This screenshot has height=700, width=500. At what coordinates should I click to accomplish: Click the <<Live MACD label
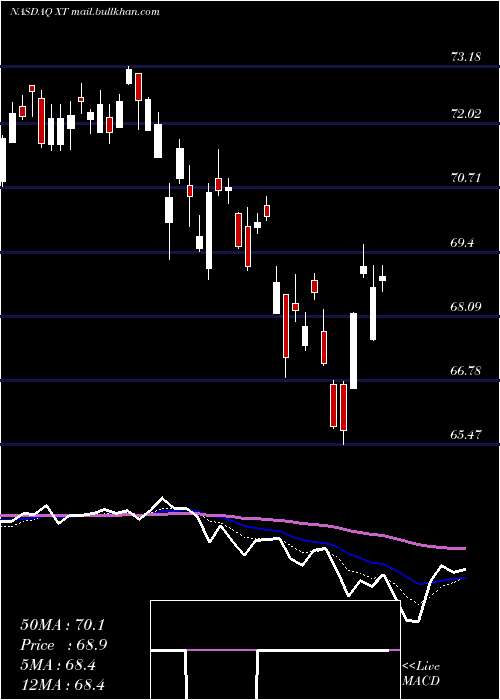(x=421, y=674)
